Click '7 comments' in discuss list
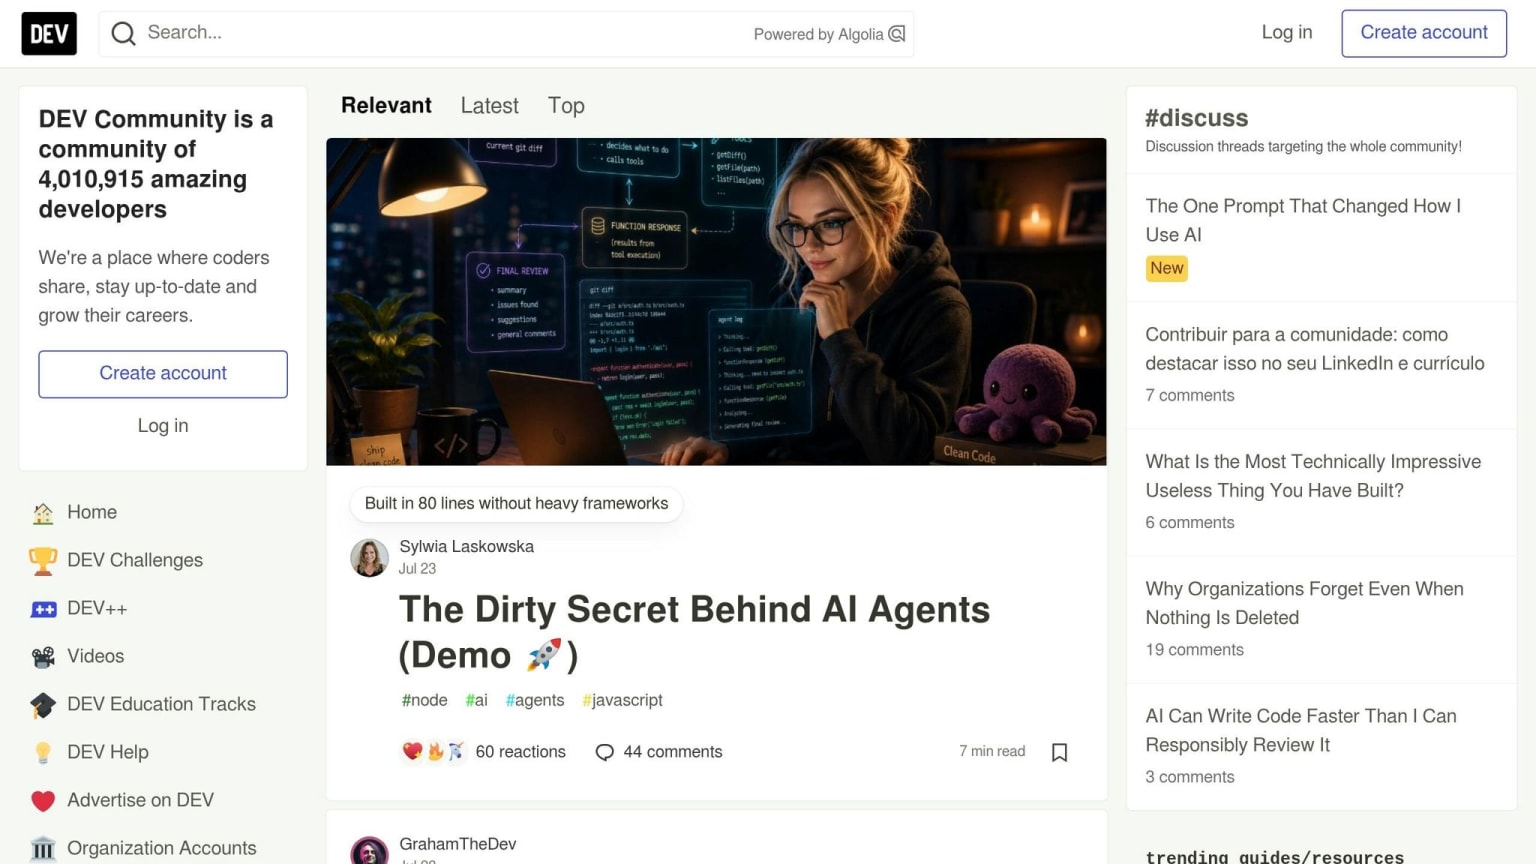 pyautogui.click(x=1190, y=396)
